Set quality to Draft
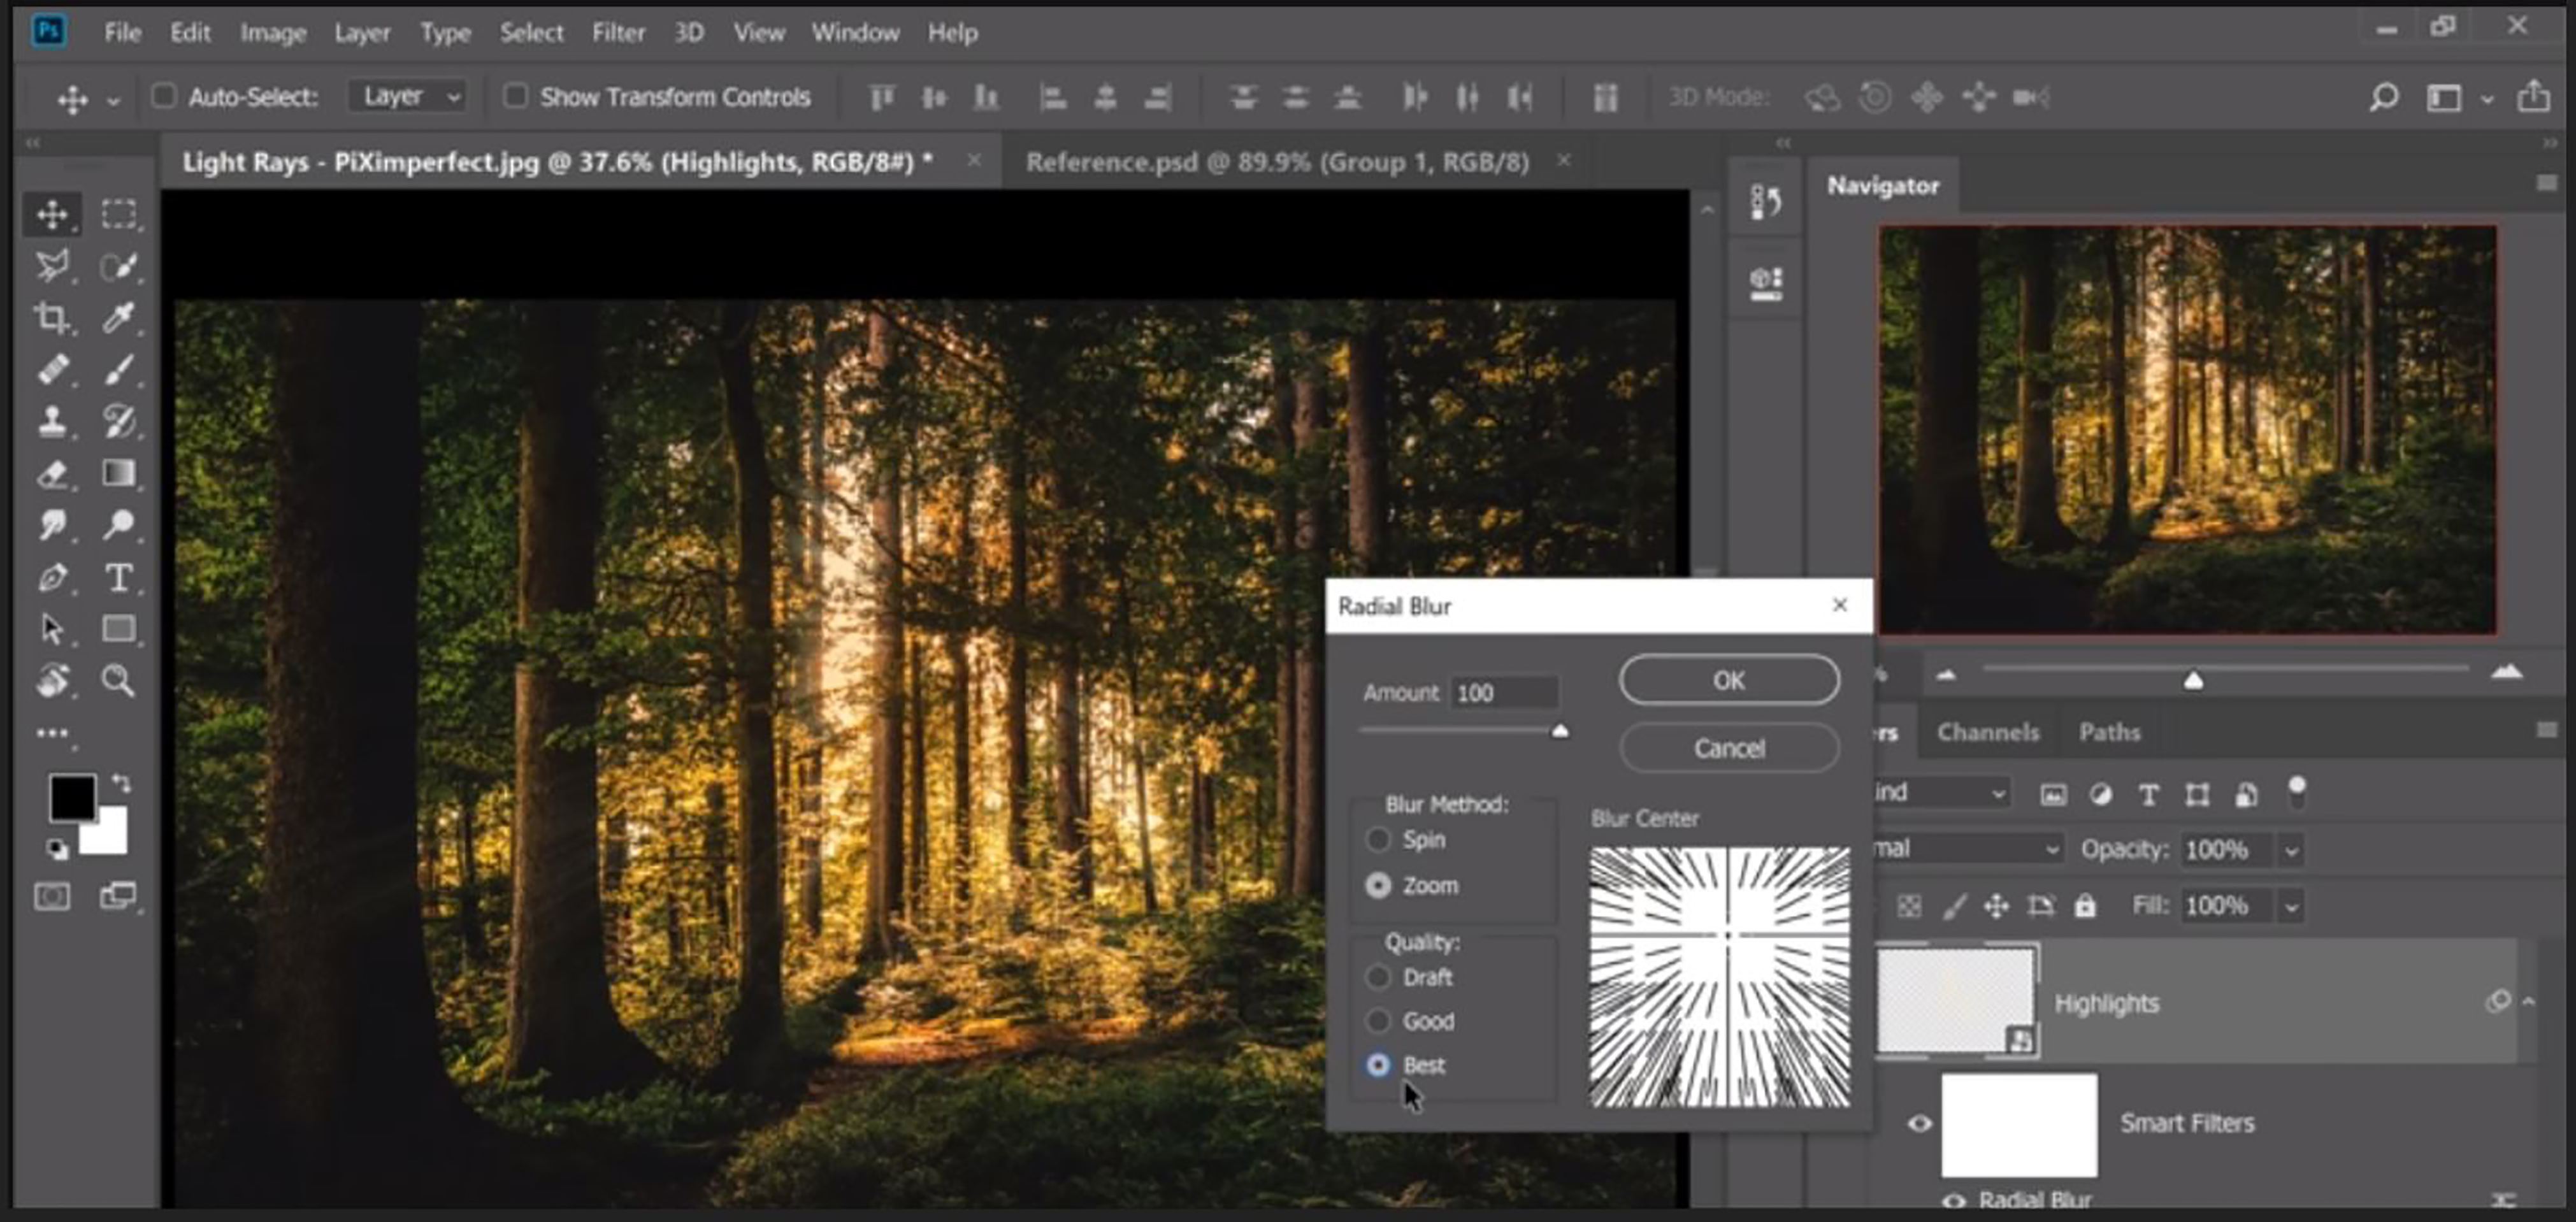This screenshot has width=2576, height=1222. click(1378, 977)
